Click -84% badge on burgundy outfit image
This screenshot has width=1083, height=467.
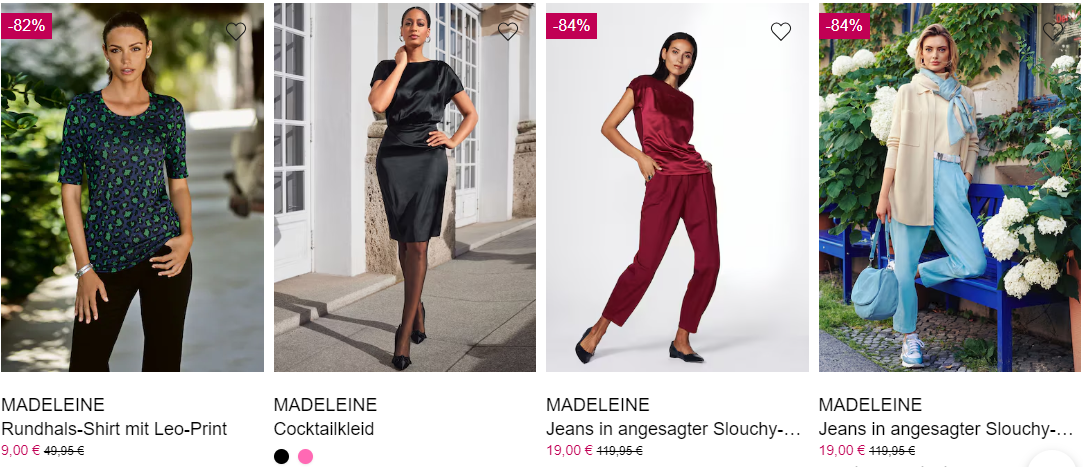click(x=572, y=26)
